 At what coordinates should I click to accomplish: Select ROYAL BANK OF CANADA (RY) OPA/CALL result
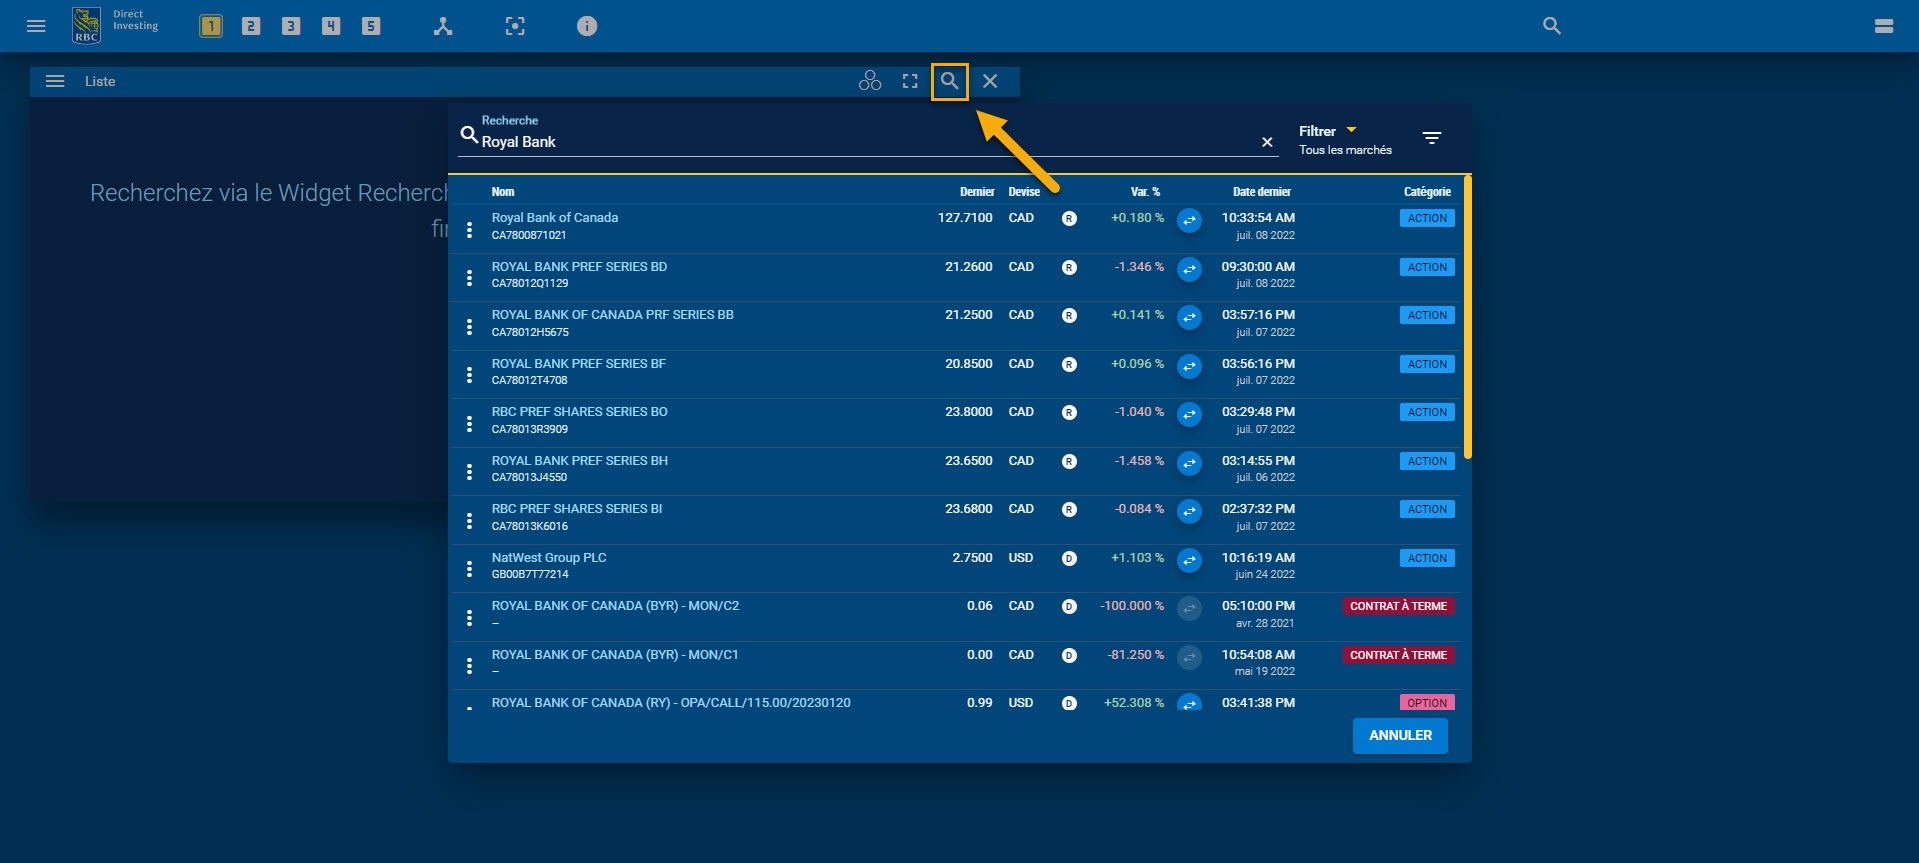(671, 703)
